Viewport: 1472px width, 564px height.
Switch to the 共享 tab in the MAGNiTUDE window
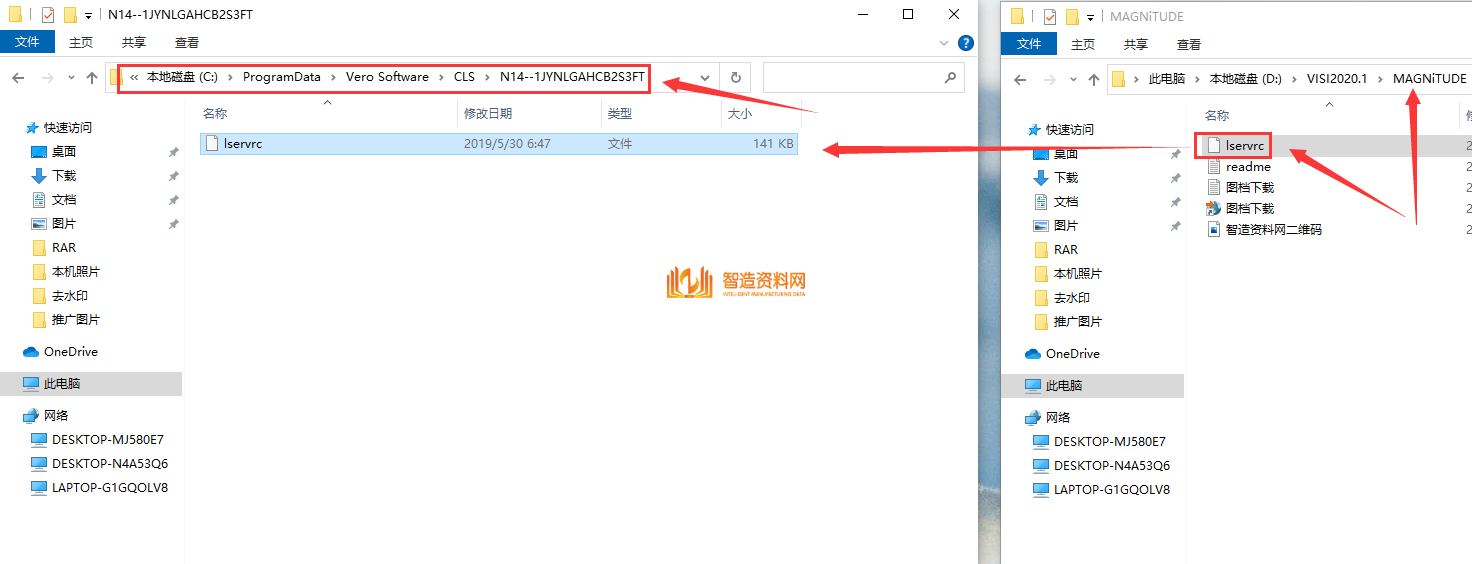click(1136, 44)
